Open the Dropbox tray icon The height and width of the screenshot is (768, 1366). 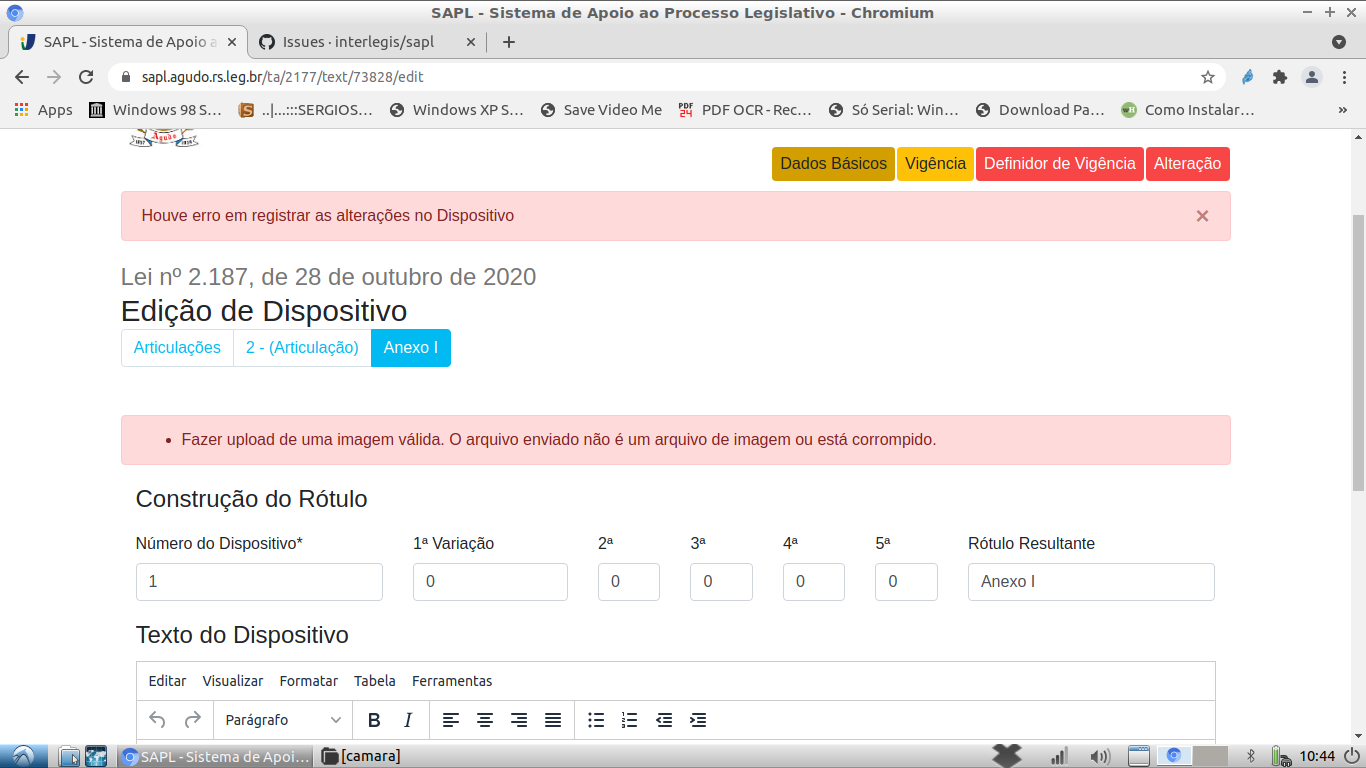pyautogui.click(x=1007, y=755)
